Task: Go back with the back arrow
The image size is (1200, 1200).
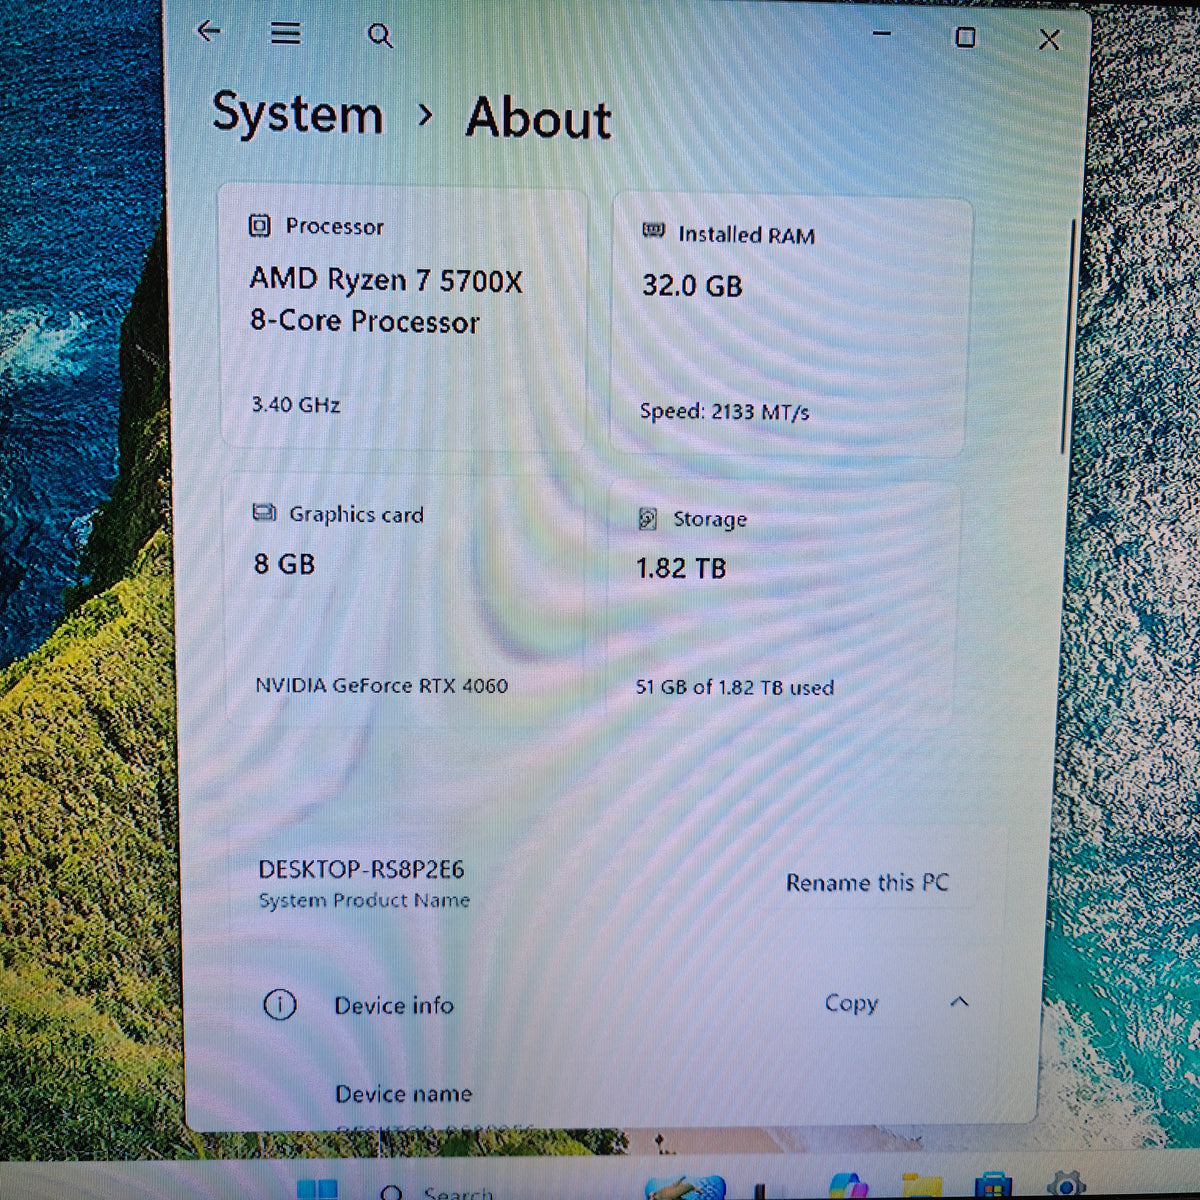Action: [208, 31]
